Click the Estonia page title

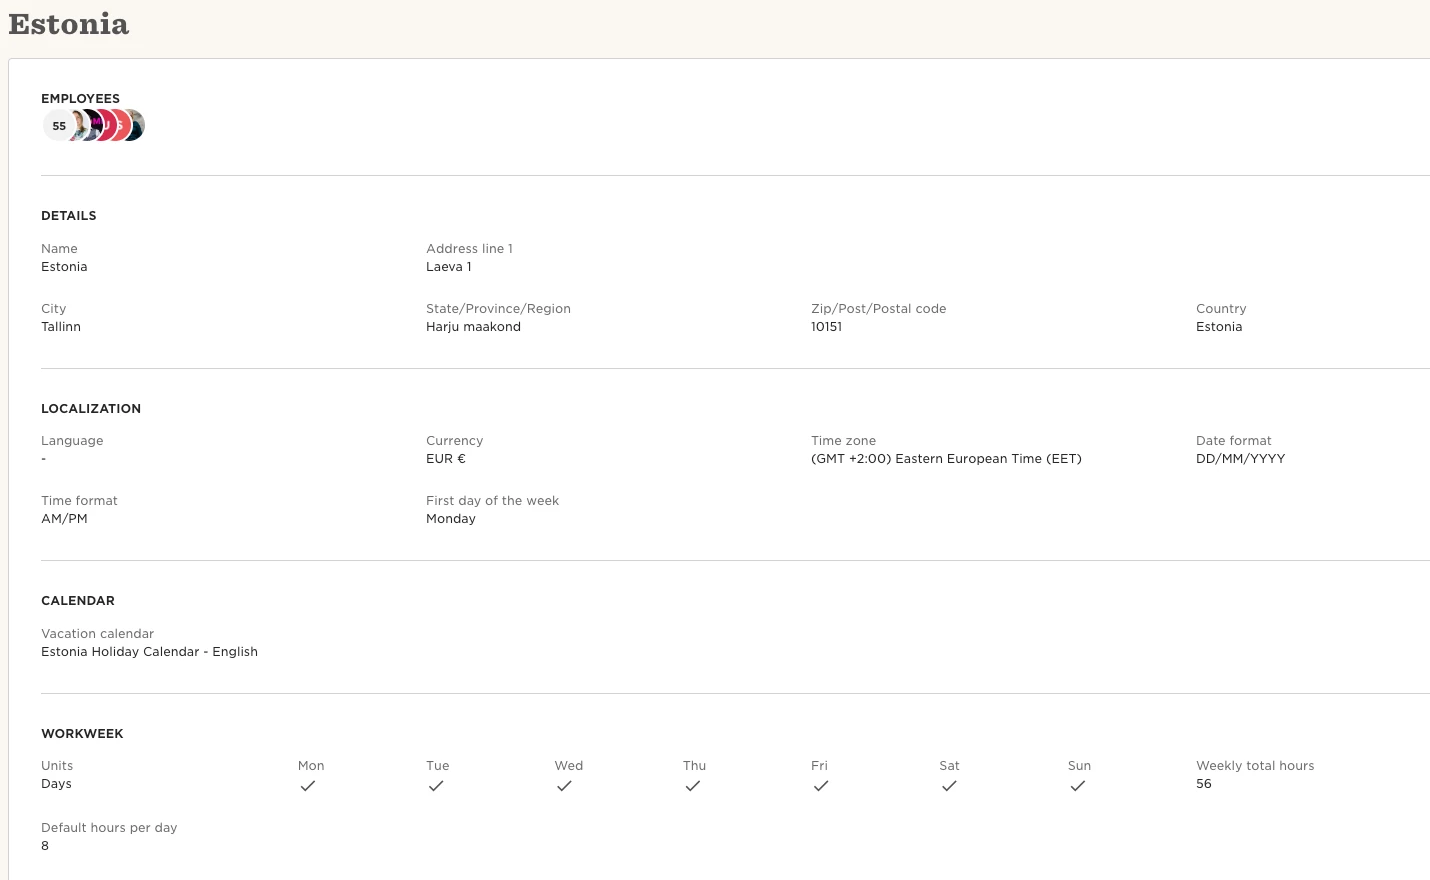[x=69, y=24]
